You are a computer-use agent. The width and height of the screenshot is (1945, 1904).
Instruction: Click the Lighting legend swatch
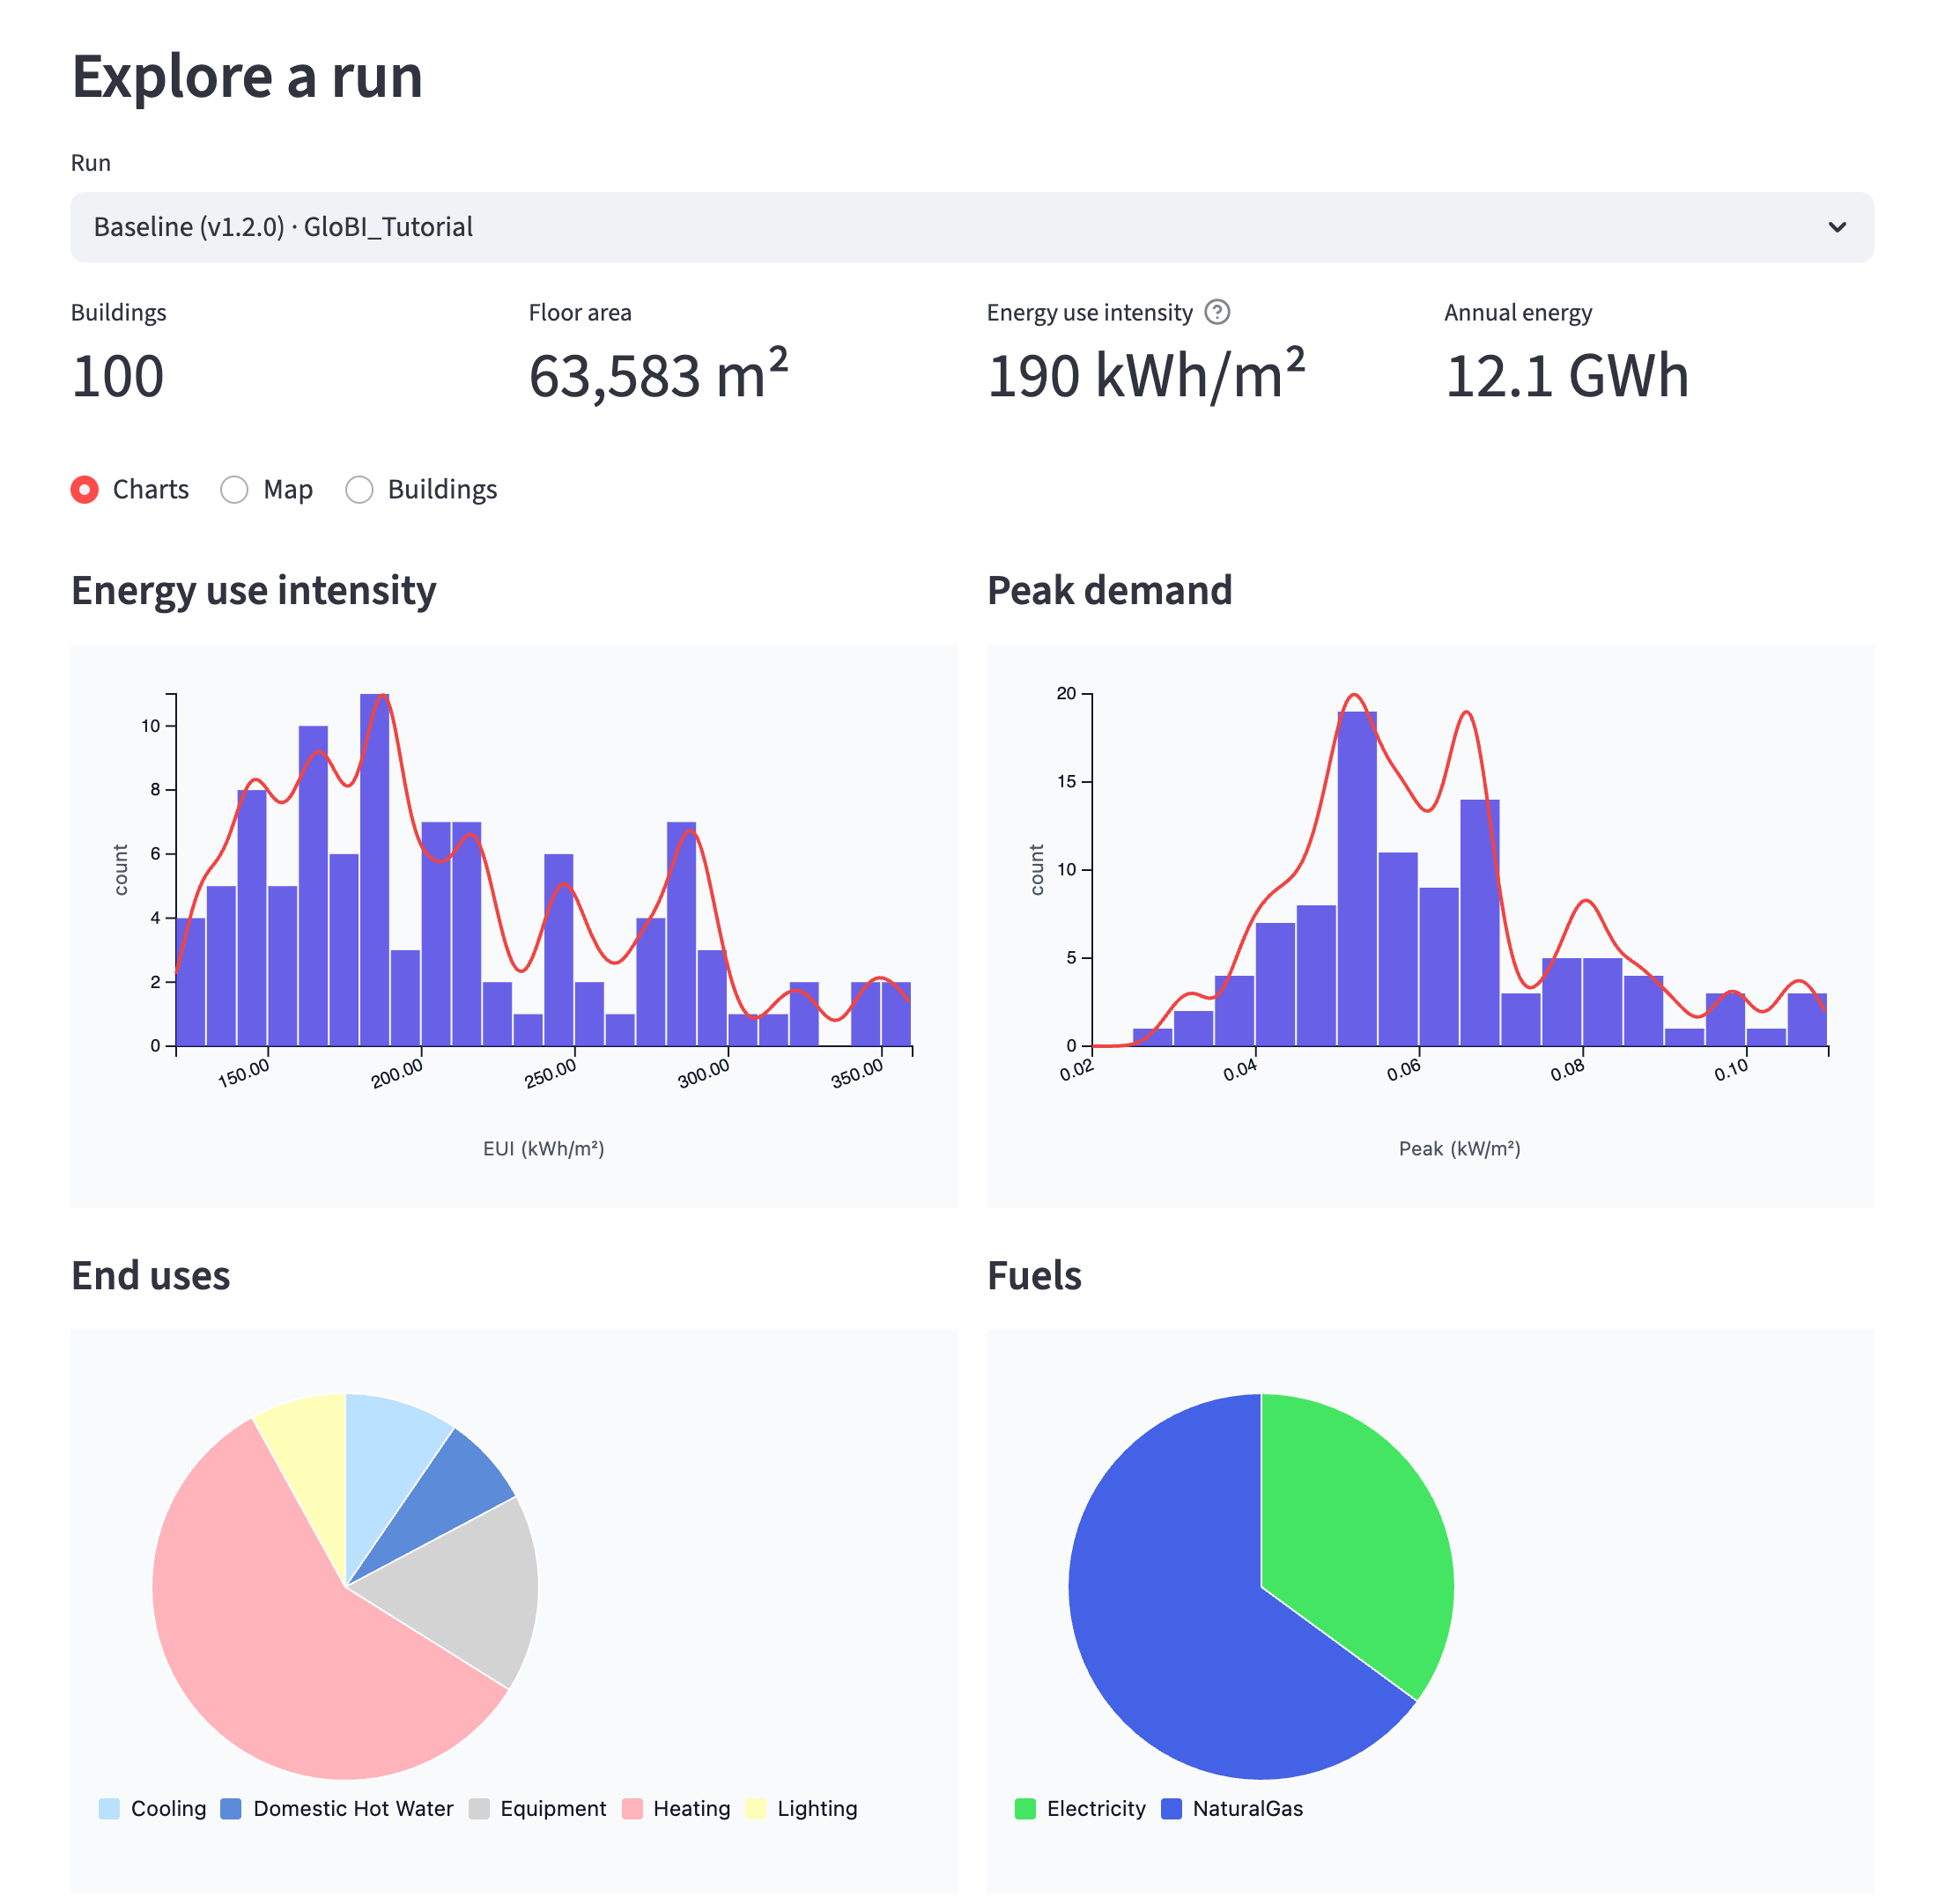coord(755,1808)
